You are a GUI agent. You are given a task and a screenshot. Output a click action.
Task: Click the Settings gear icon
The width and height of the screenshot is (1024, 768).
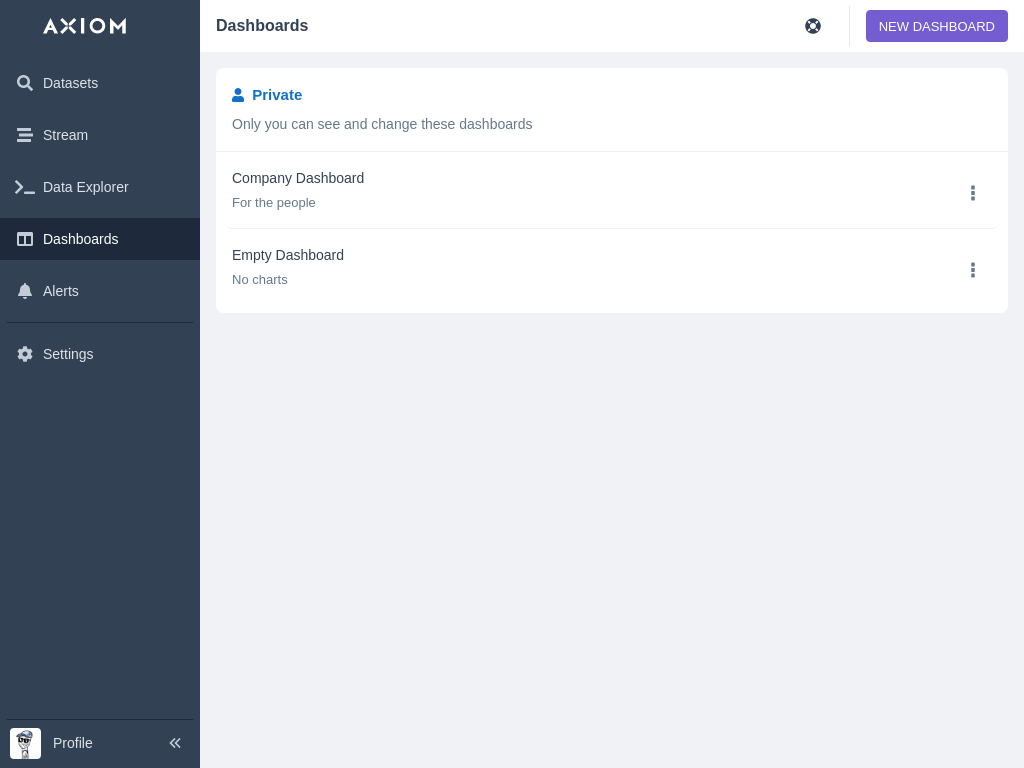[25, 354]
